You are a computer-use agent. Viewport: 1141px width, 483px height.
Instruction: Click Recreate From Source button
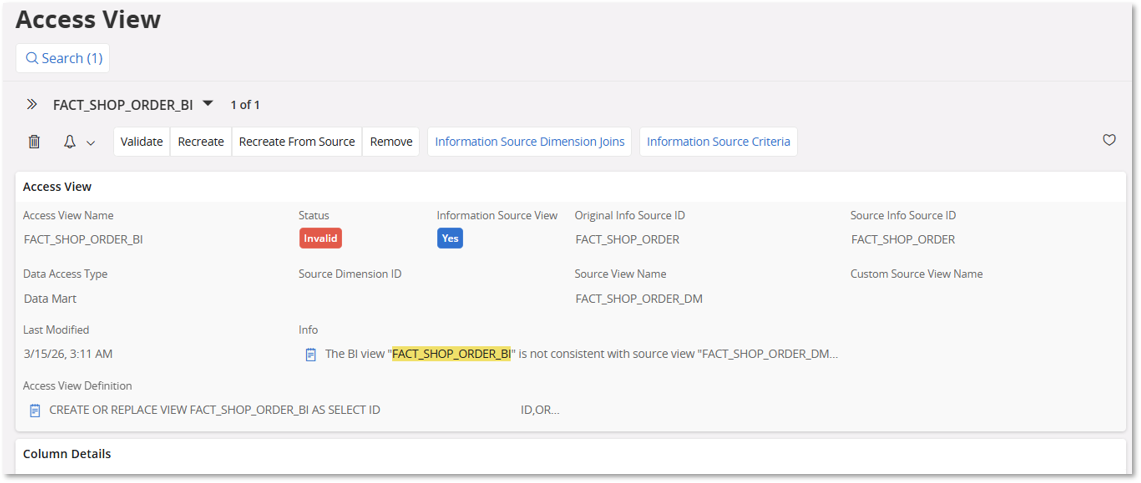tap(297, 142)
